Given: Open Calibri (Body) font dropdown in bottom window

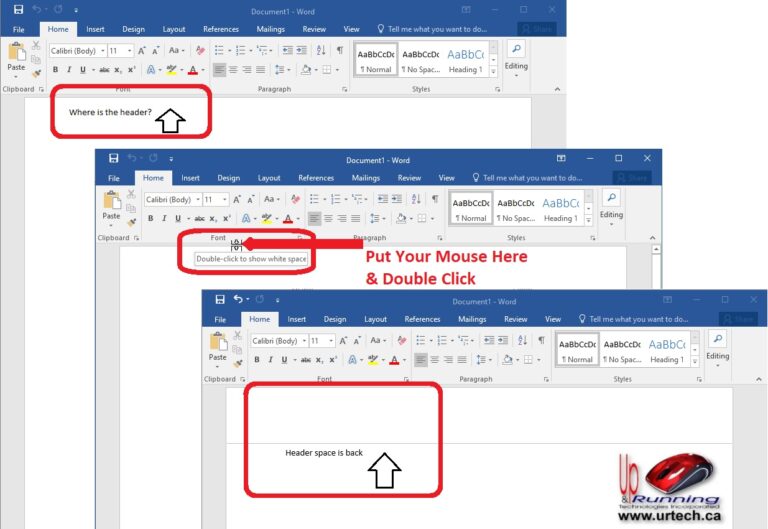Looking at the screenshot, I should click(280, 341).
